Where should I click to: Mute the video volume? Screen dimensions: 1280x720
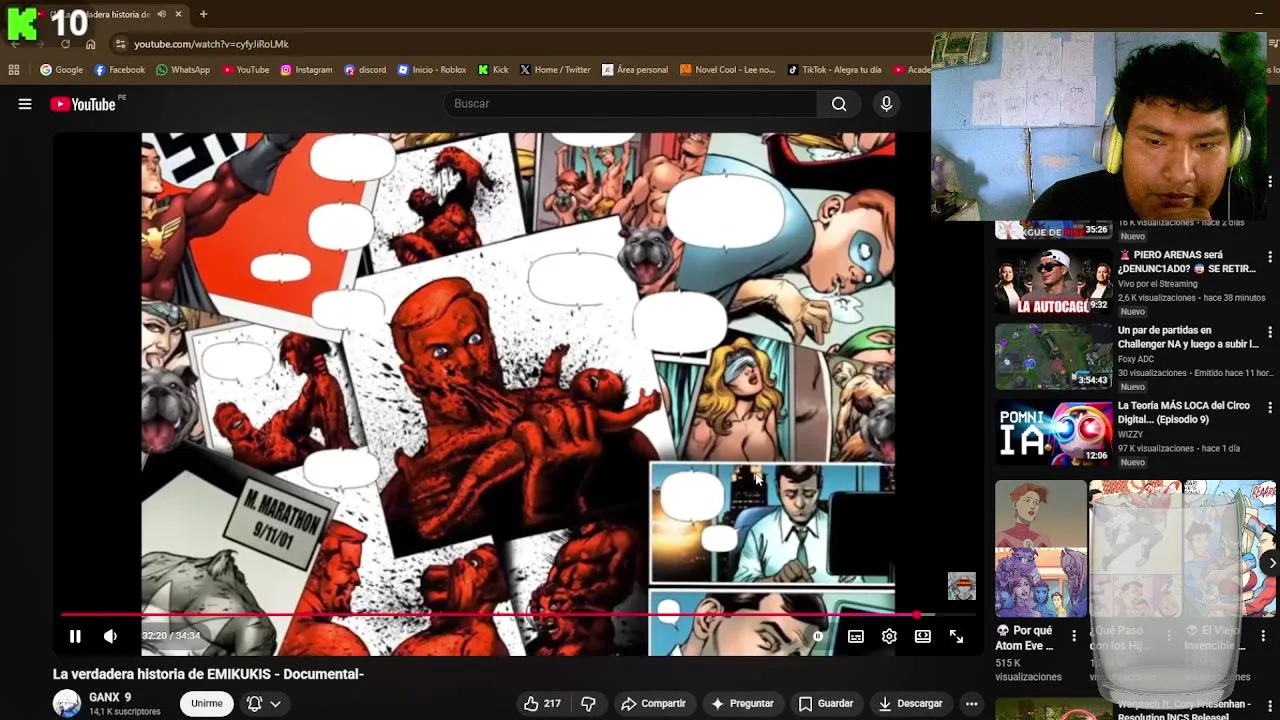point(110,636)
